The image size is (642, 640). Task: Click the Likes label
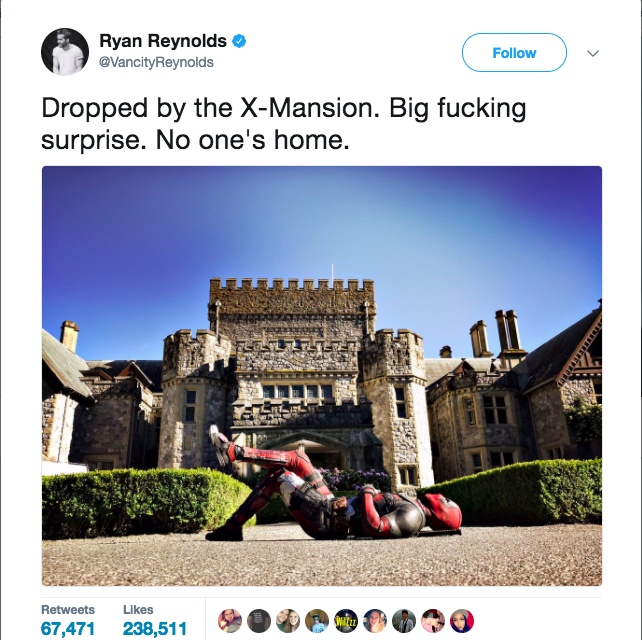pyautogui.click(x=138, y=609)
